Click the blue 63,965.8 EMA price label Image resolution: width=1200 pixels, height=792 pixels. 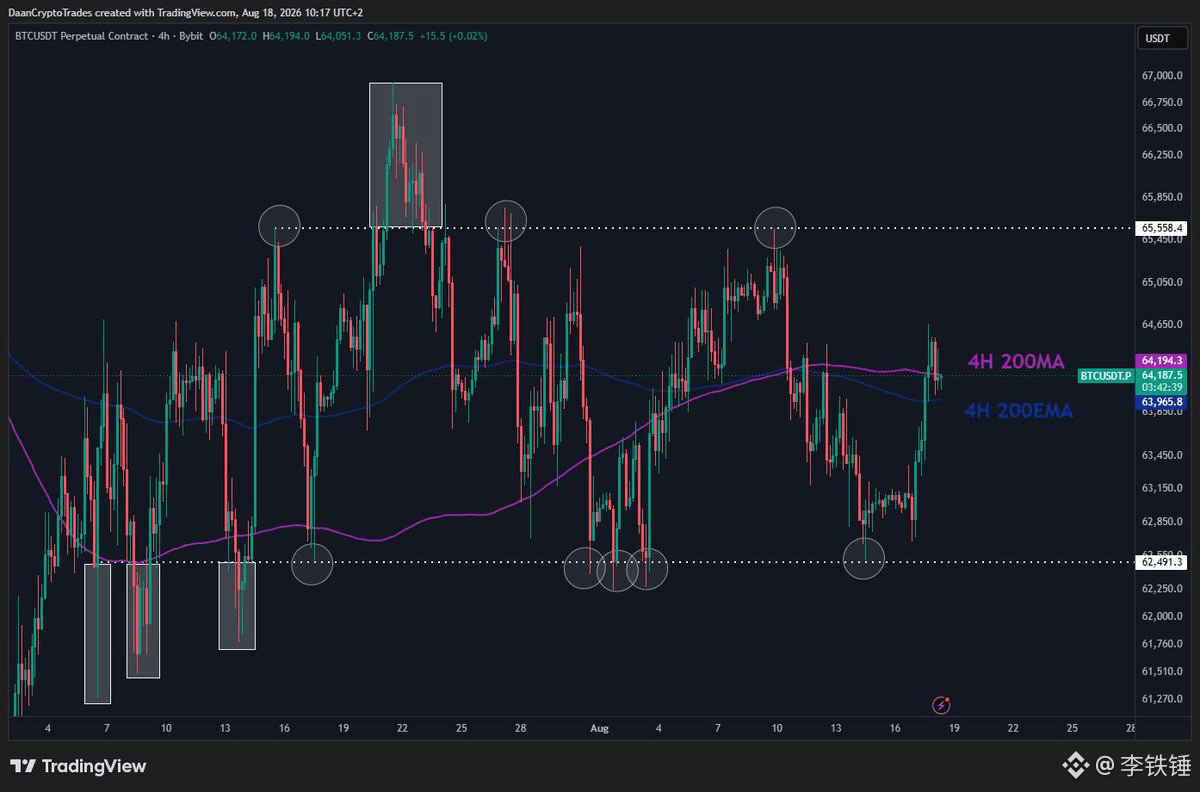[1161, 402]
